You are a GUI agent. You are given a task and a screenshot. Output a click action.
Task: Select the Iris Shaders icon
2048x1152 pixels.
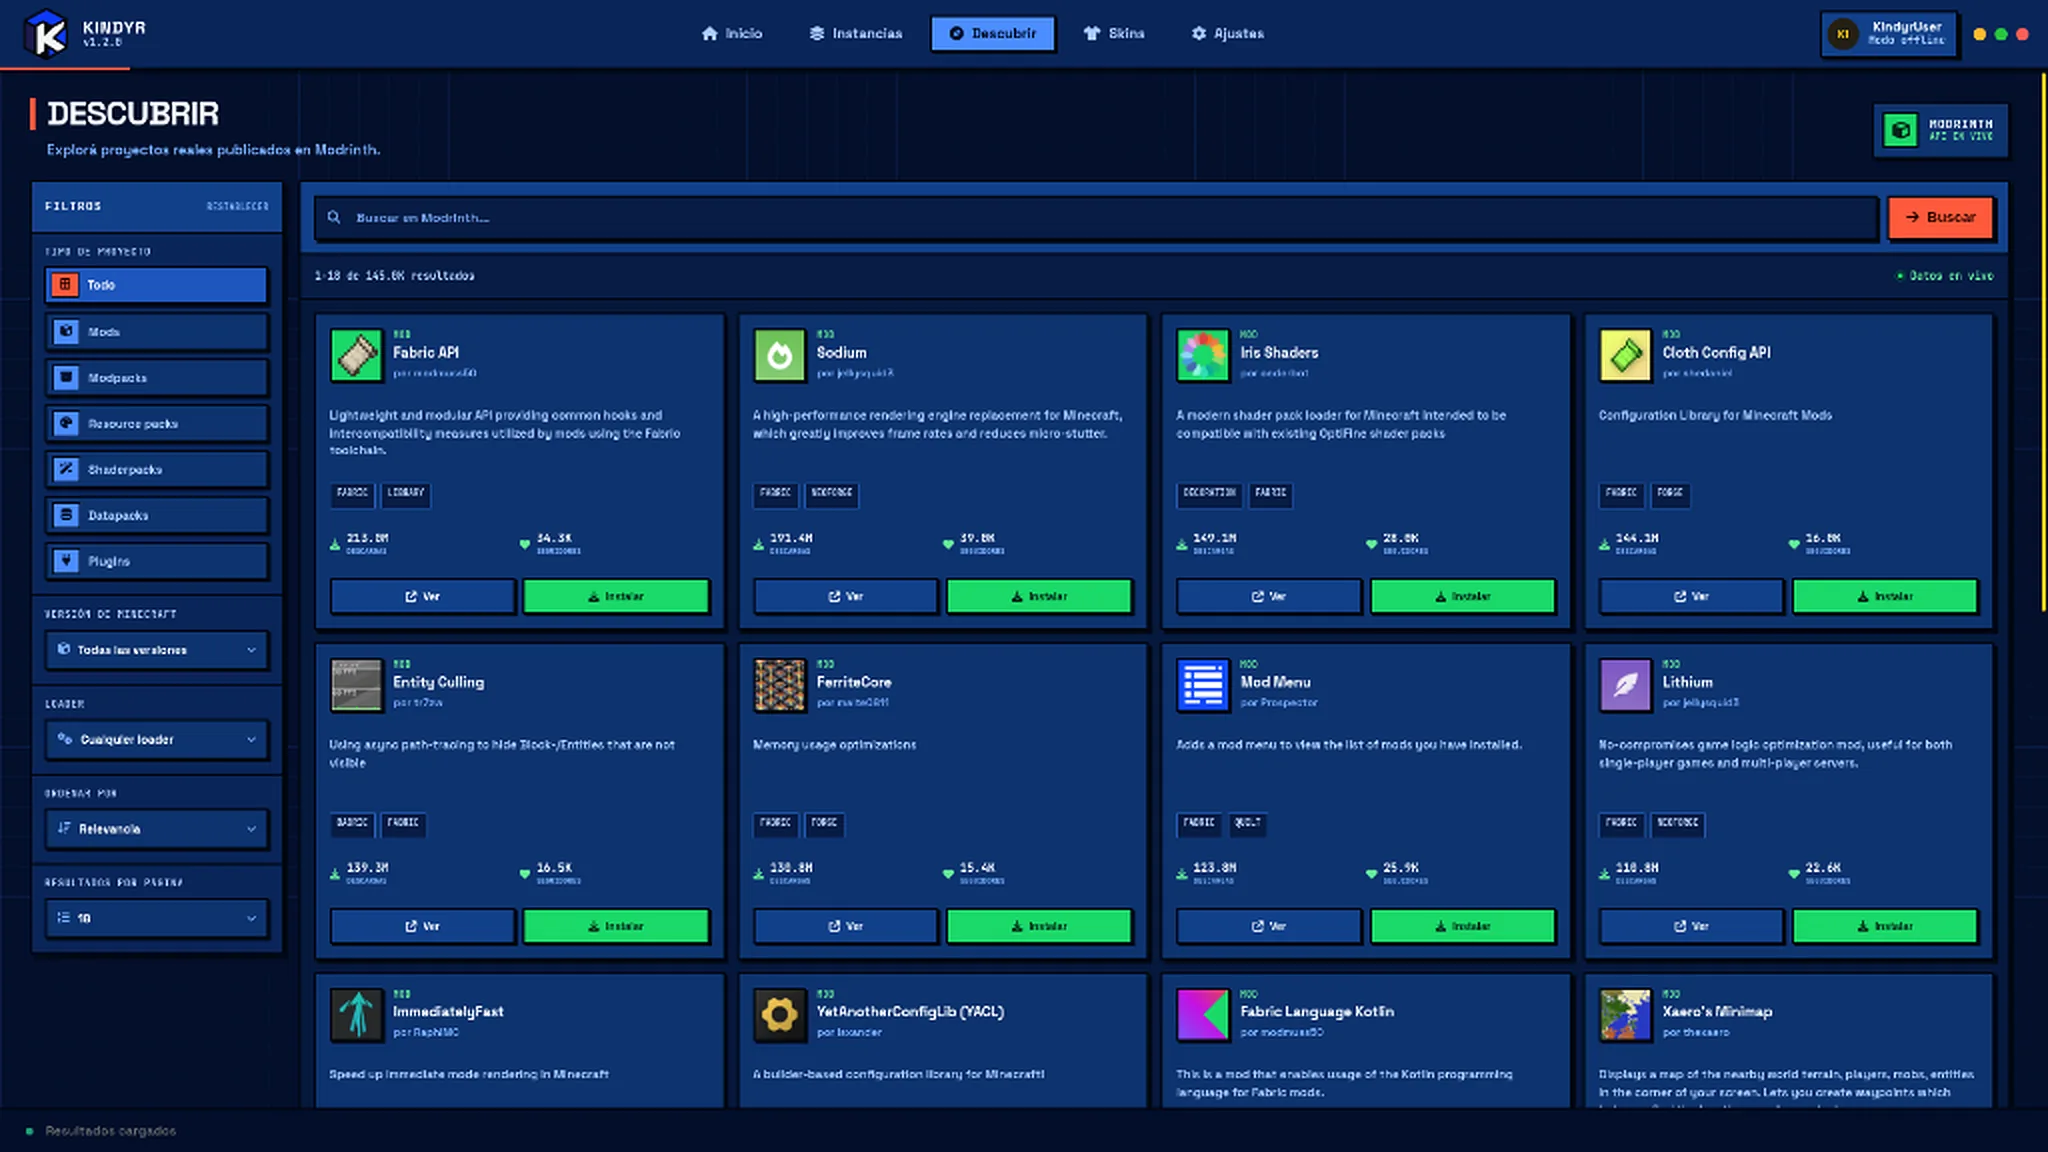tap(1202, 355)
